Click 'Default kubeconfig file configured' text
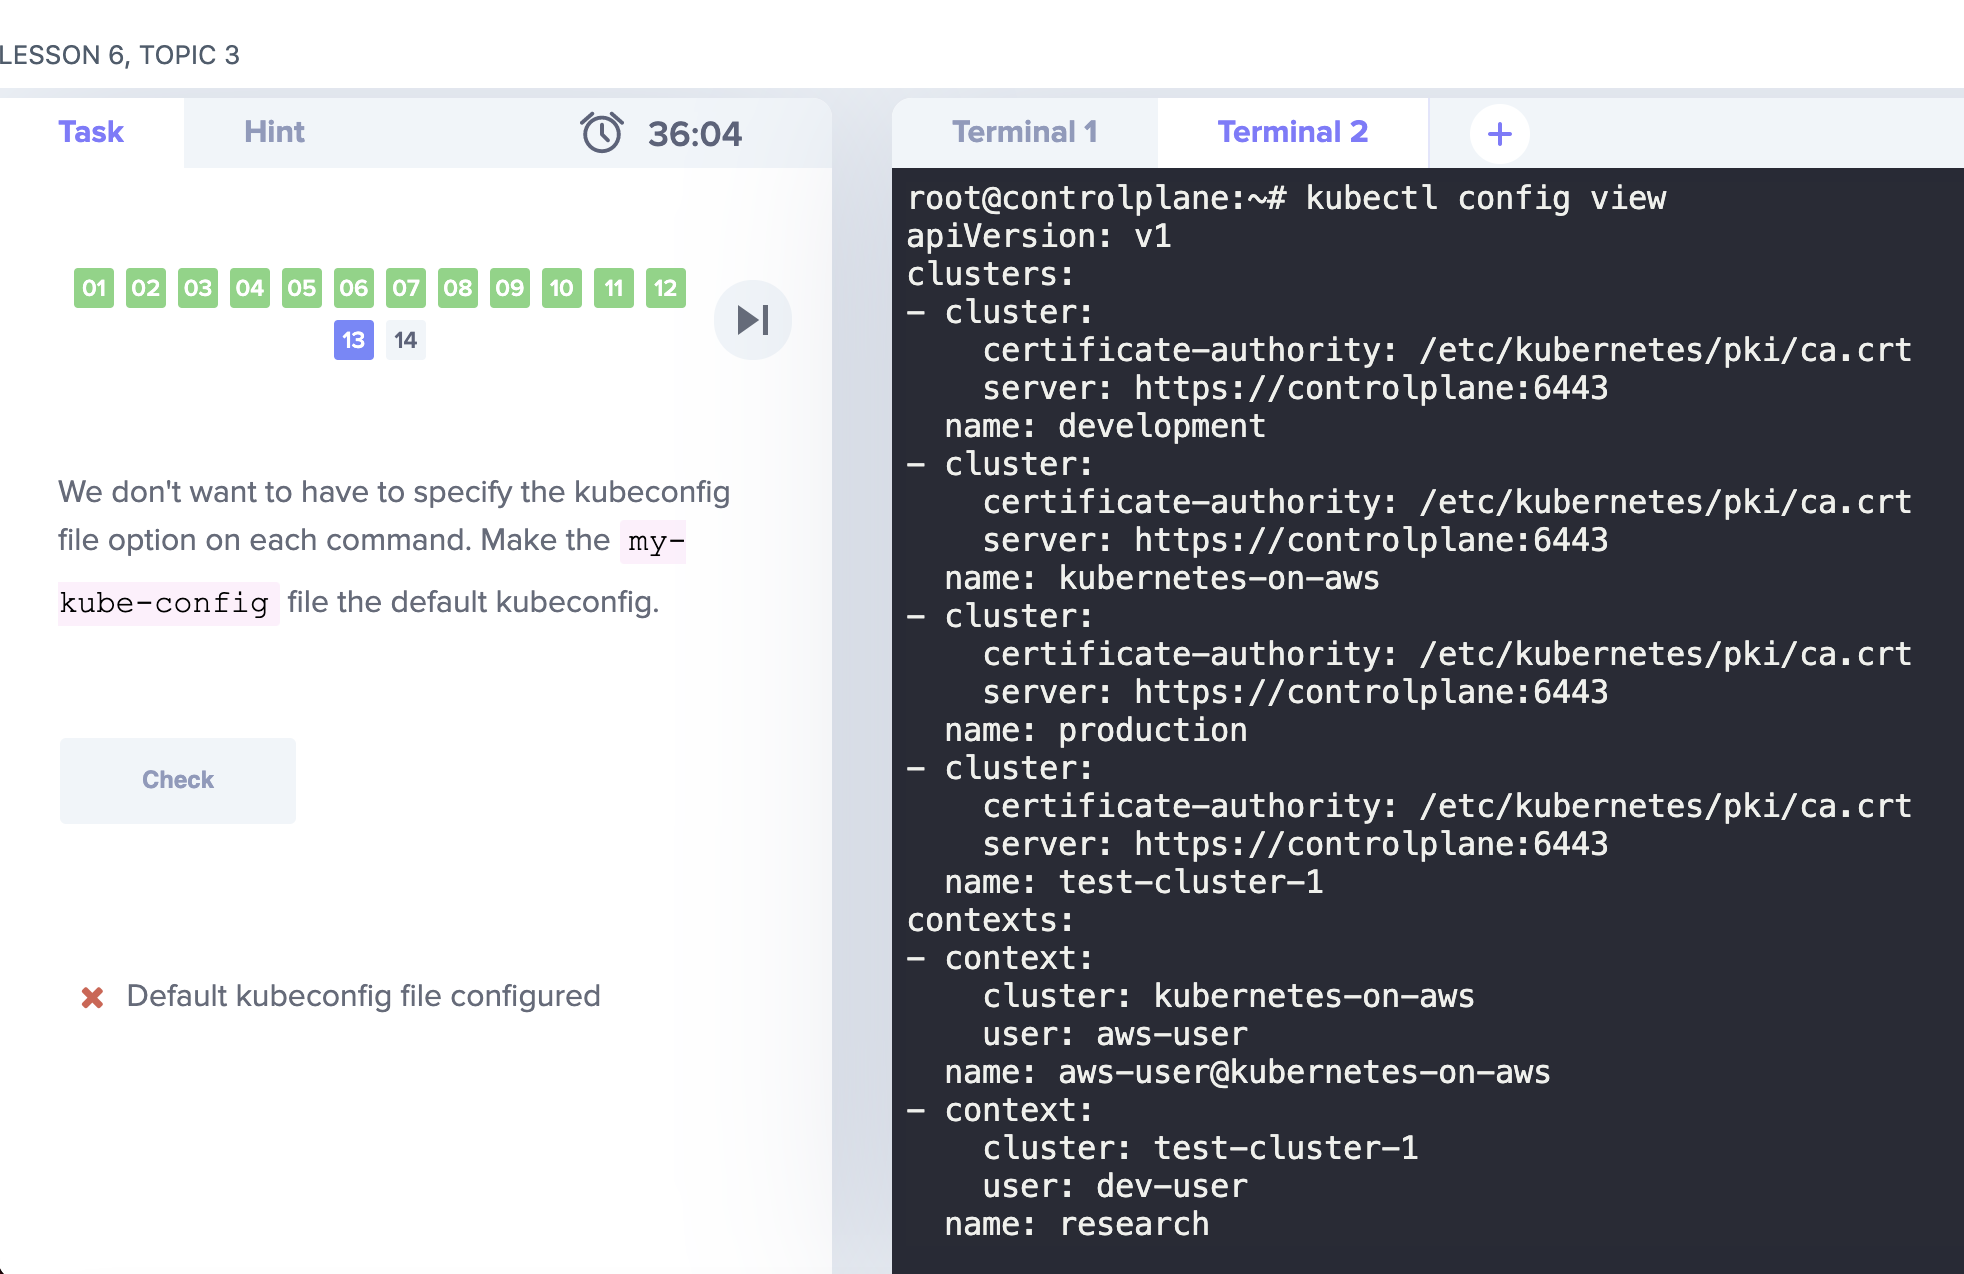Viewport: 1964px width, 1274px height. (x=363, y=996)
